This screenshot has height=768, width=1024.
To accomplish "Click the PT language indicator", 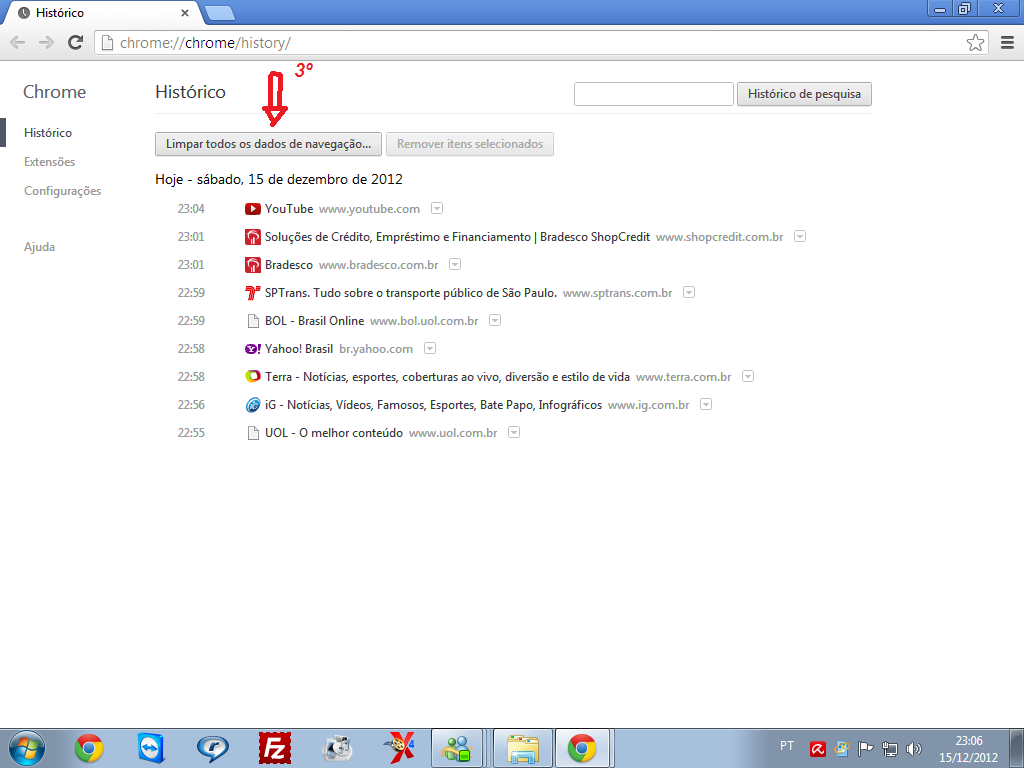I will (x=787, y=746).
